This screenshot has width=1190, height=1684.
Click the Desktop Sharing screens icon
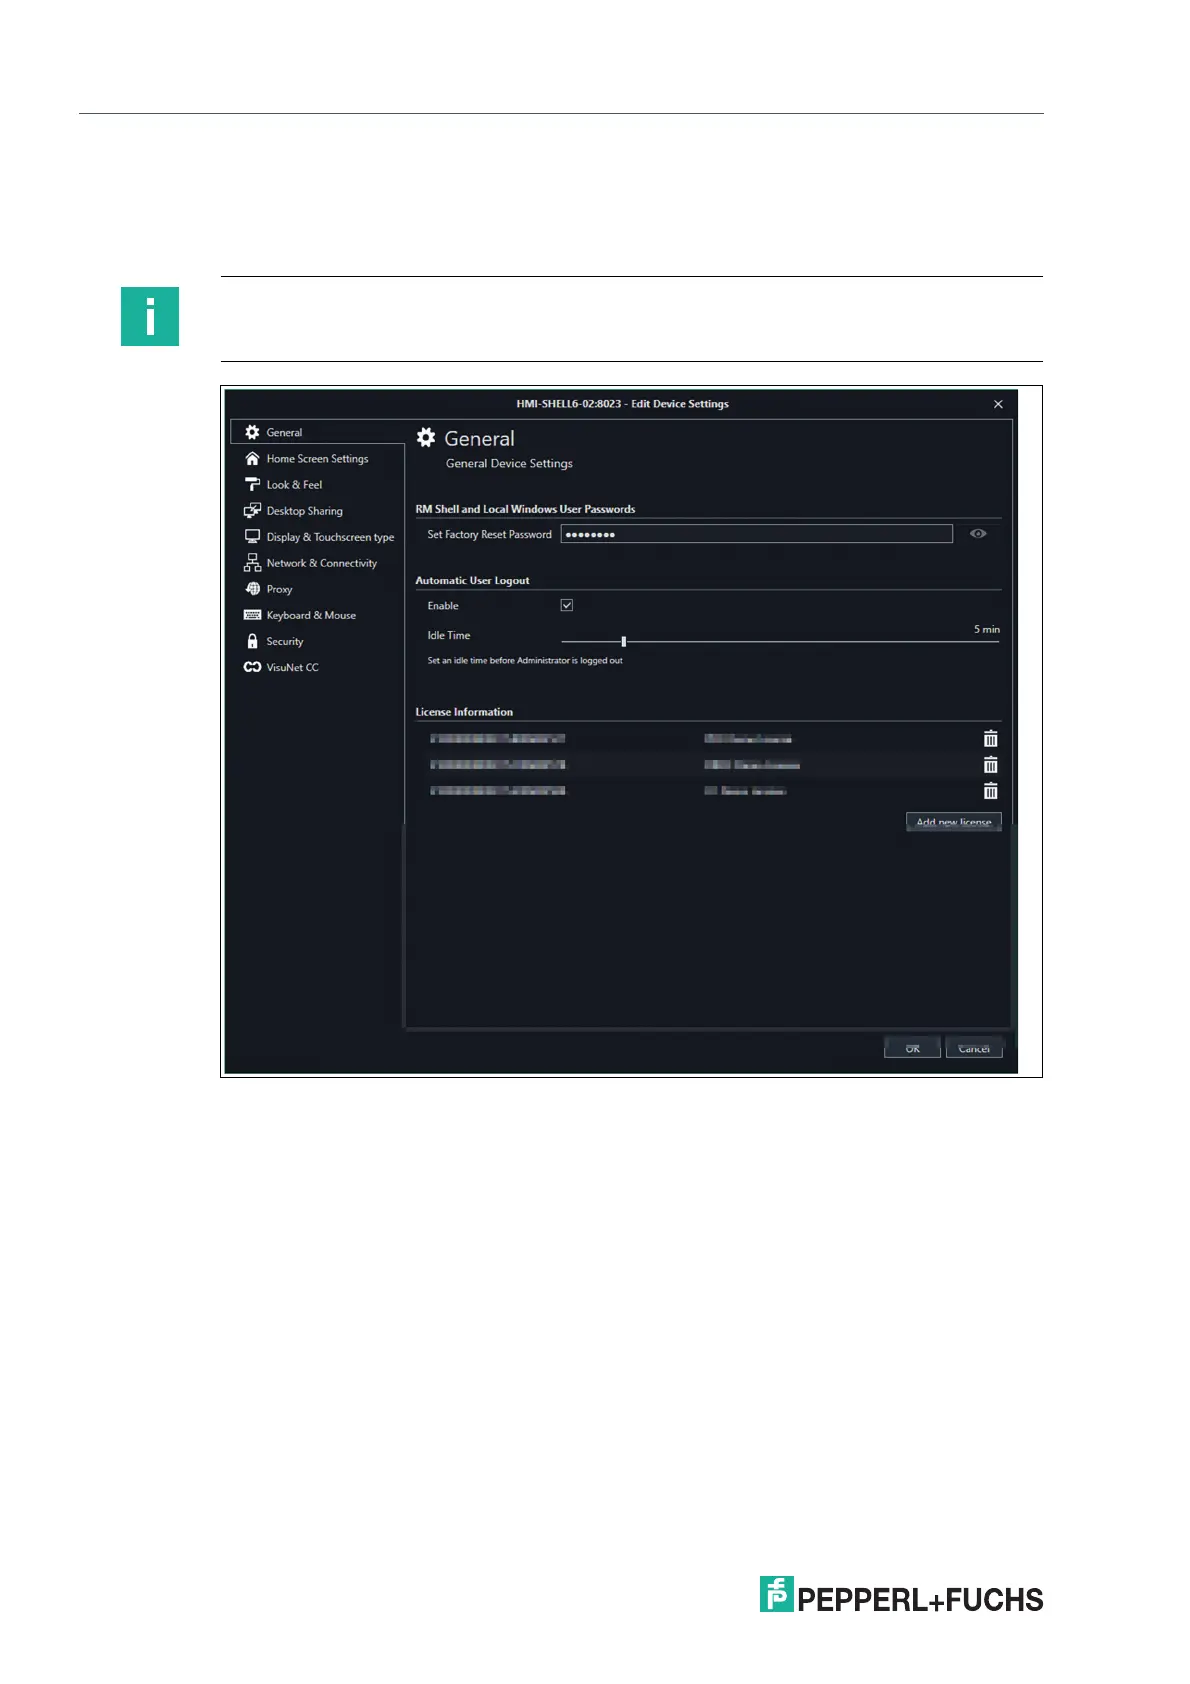252,510
